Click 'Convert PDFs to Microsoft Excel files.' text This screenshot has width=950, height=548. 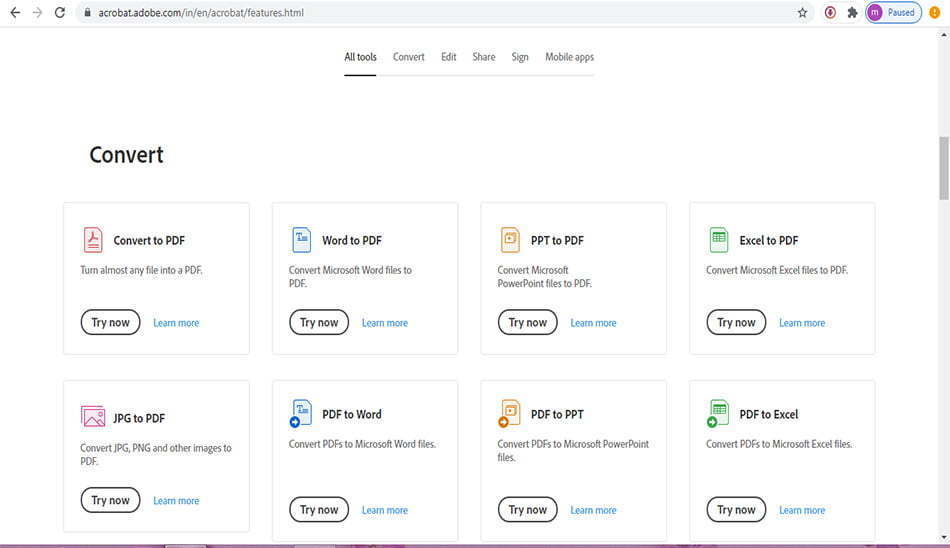pos(779,444)
